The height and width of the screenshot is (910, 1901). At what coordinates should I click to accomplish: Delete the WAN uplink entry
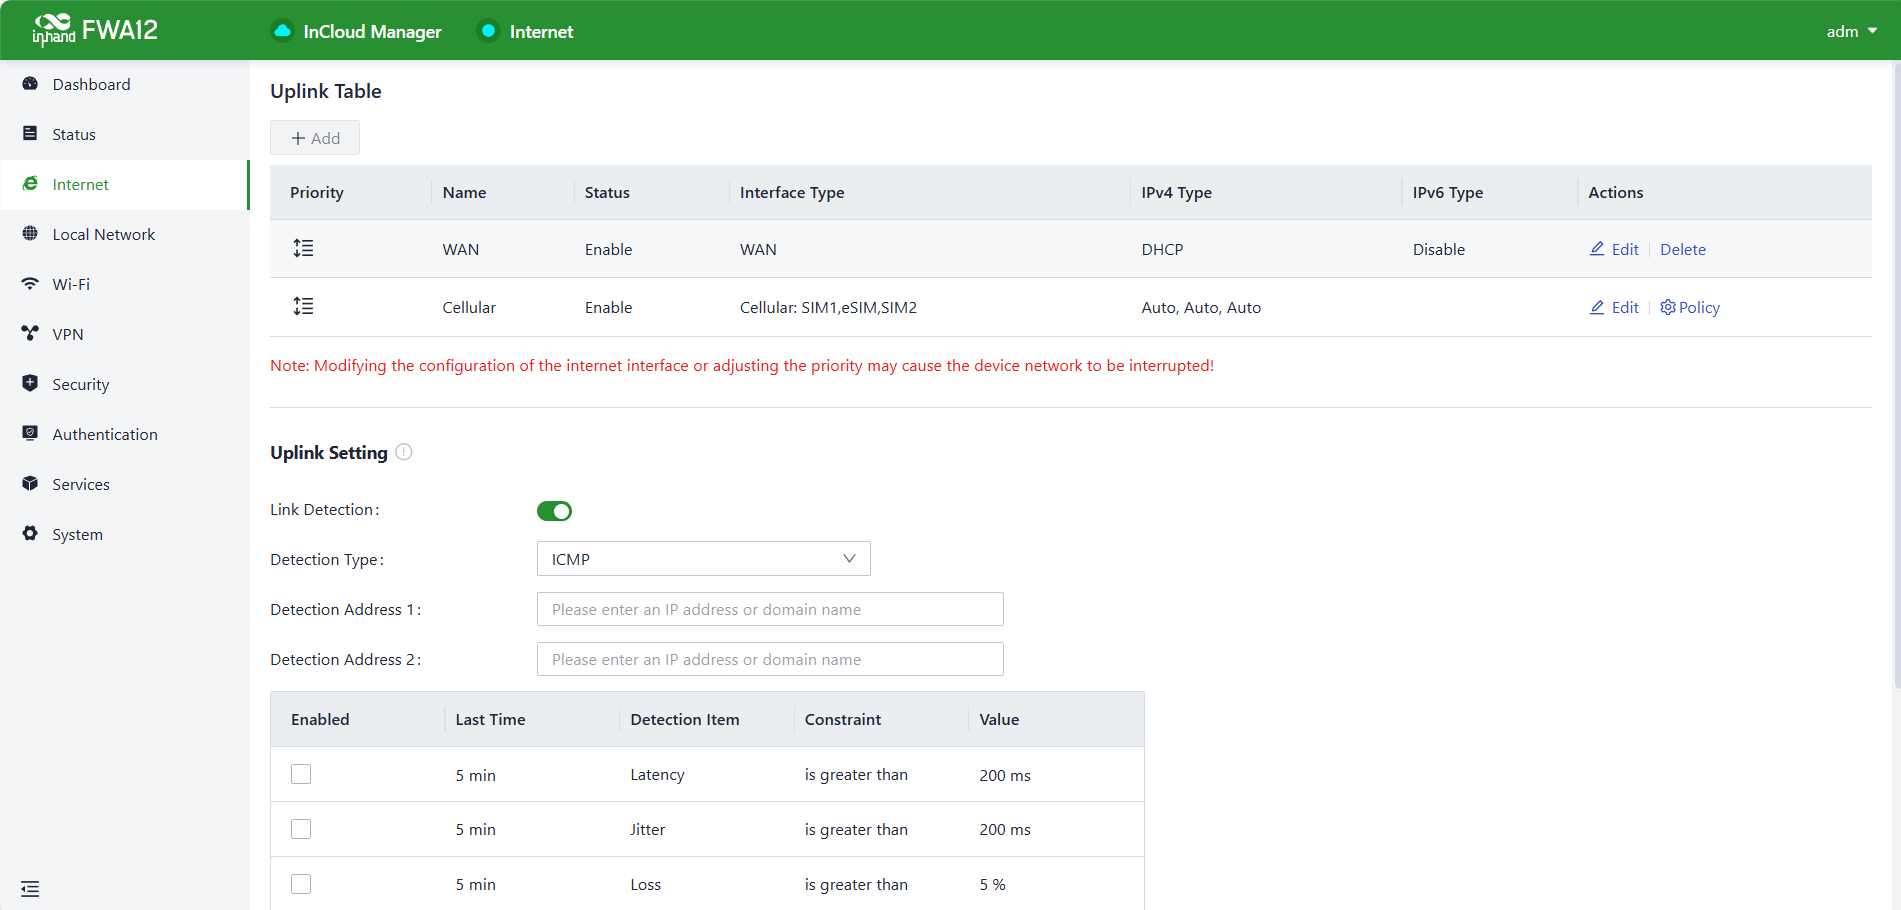coord(1682,249)
